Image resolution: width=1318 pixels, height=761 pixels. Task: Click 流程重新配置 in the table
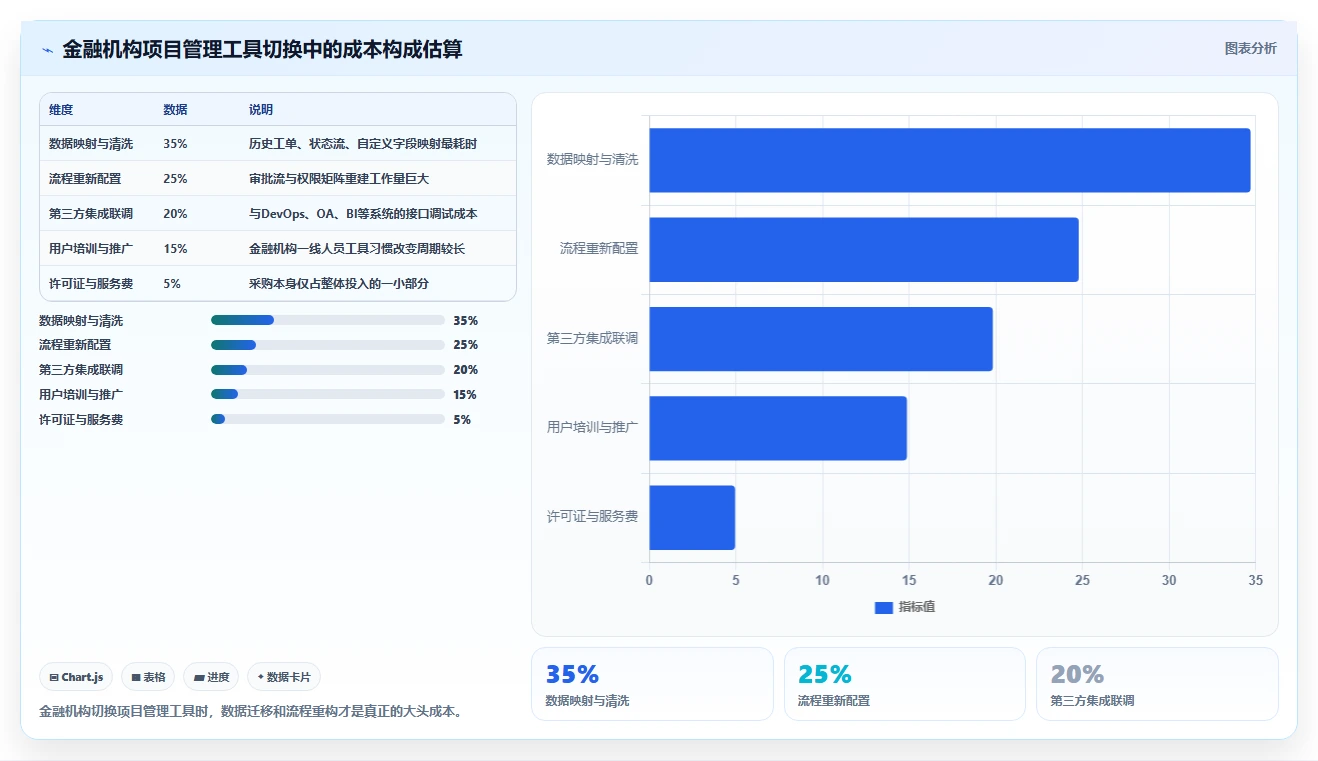[x=85, y=179]
